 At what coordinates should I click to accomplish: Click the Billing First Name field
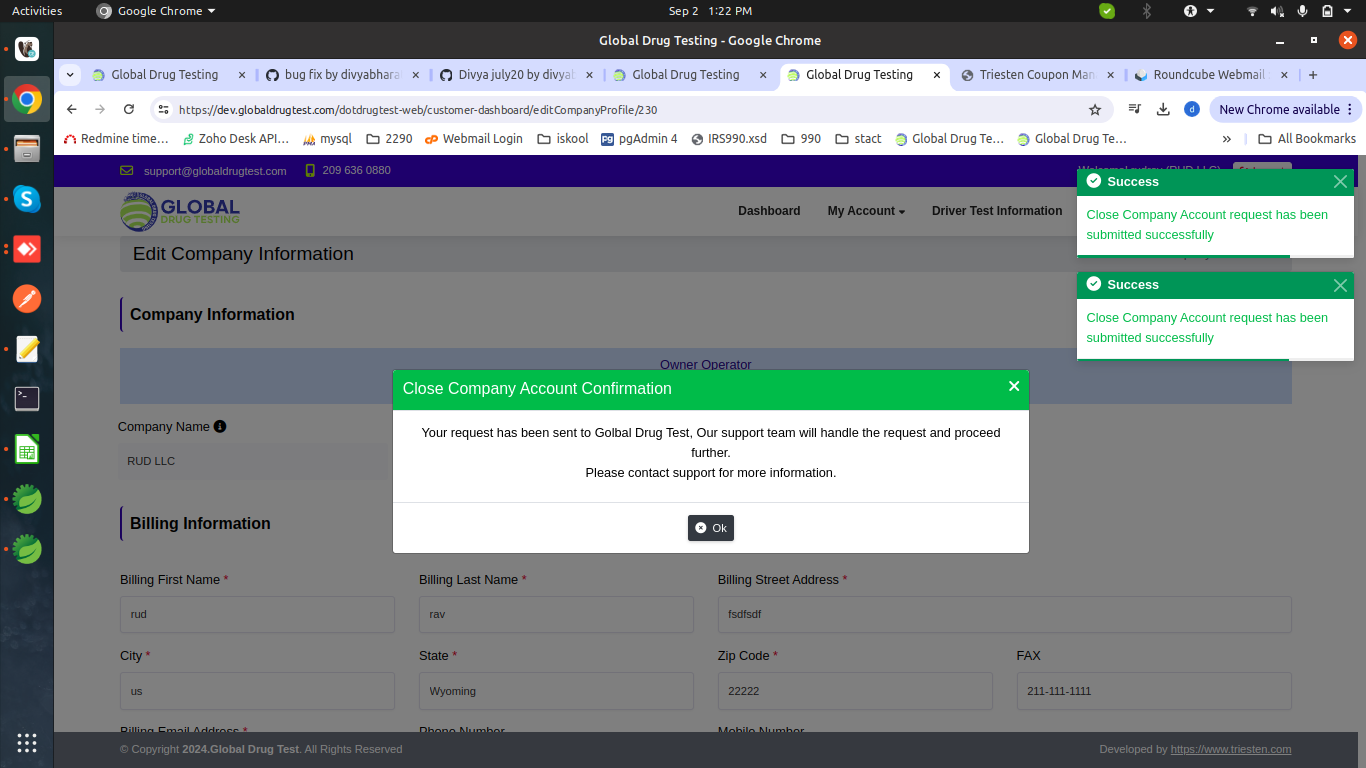pyautogui.click(x=257, y=614)
